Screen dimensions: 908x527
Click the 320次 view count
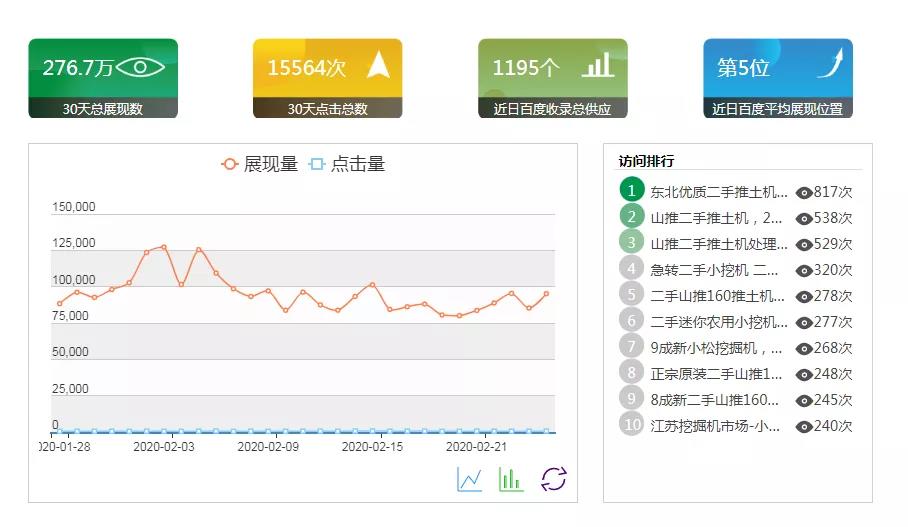click(x=833, y=270)
